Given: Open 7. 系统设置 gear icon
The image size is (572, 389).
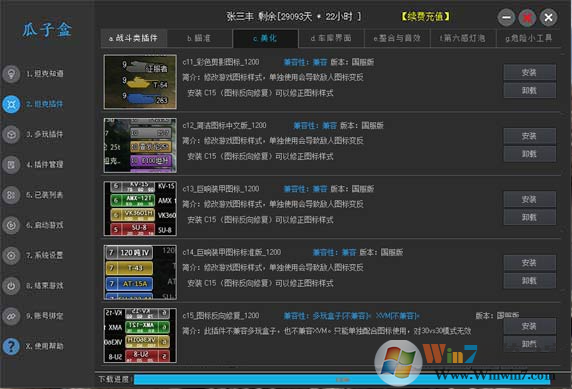Looking at the screenshot, I should 11,255.
